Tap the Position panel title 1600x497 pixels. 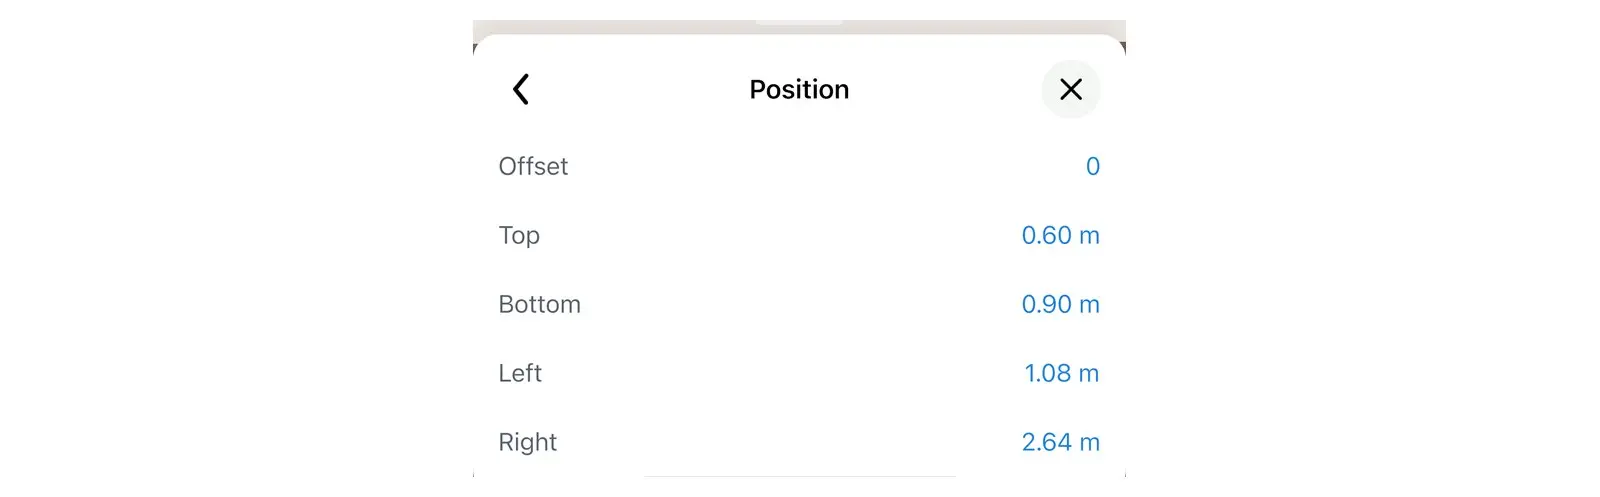(799, 89)
